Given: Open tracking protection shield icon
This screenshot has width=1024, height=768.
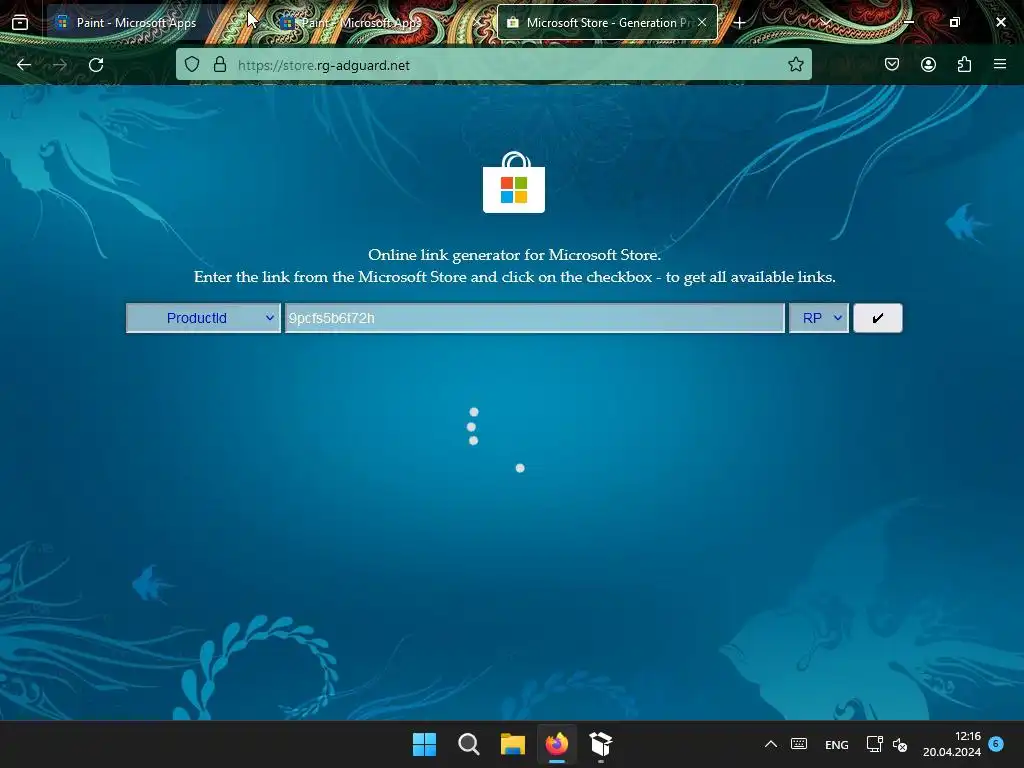Looking at the screenshot, I should 191,65.
